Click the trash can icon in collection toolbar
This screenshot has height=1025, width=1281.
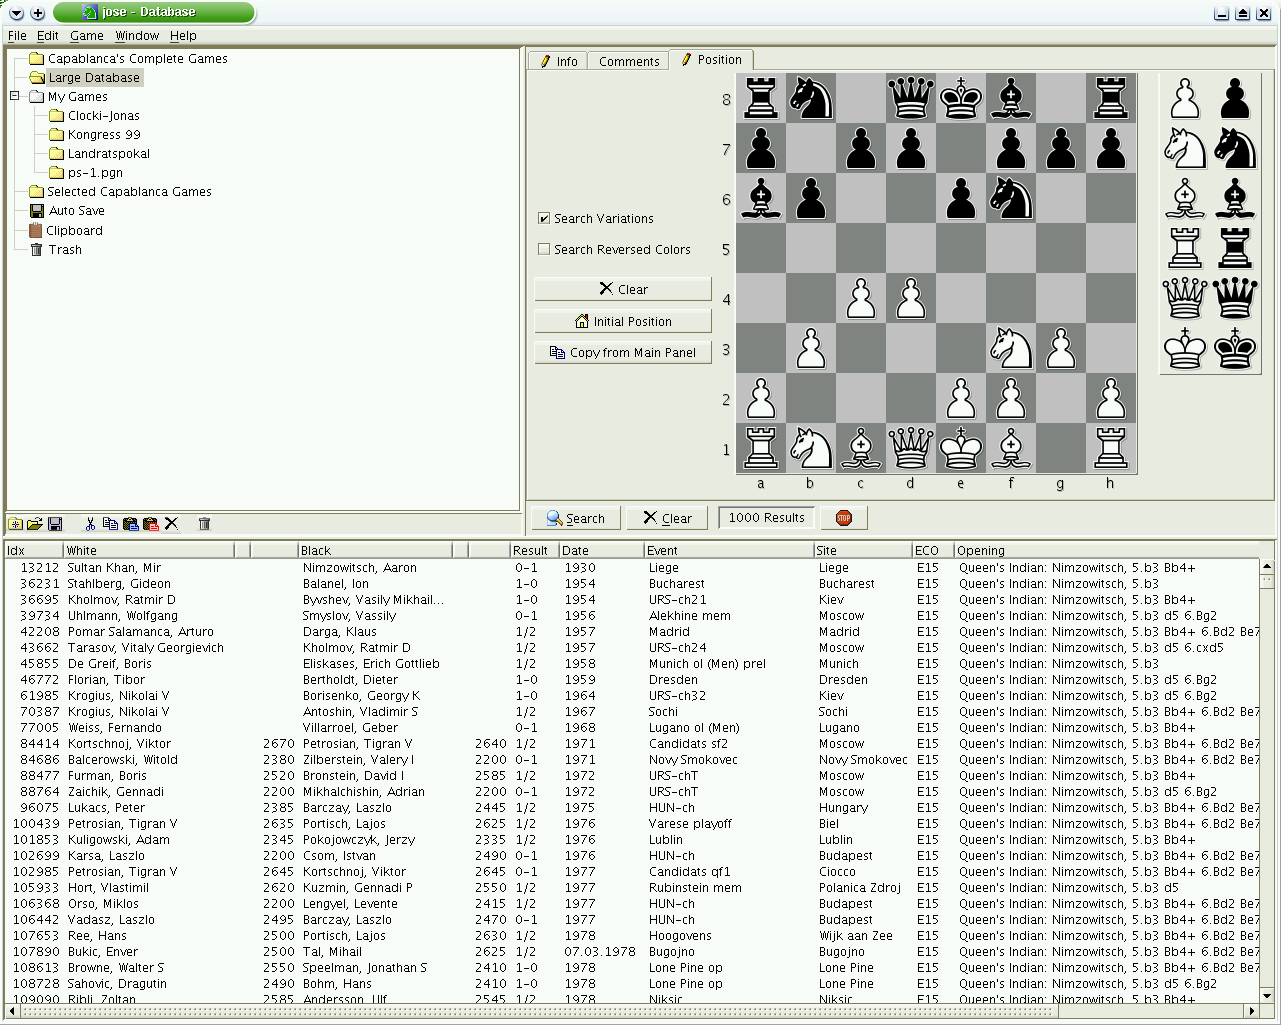pos(204,524)
